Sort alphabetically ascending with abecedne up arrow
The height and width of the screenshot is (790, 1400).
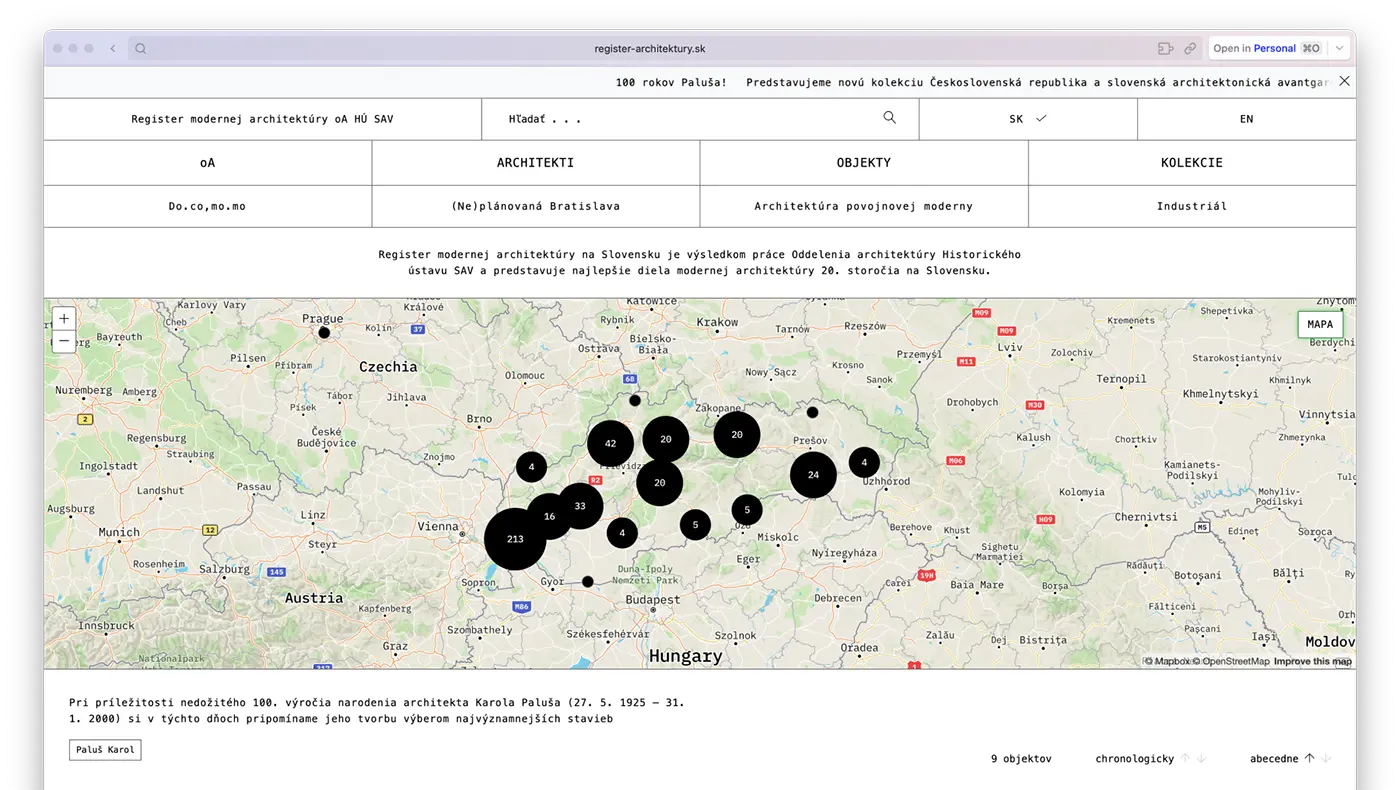[1309, 759]
